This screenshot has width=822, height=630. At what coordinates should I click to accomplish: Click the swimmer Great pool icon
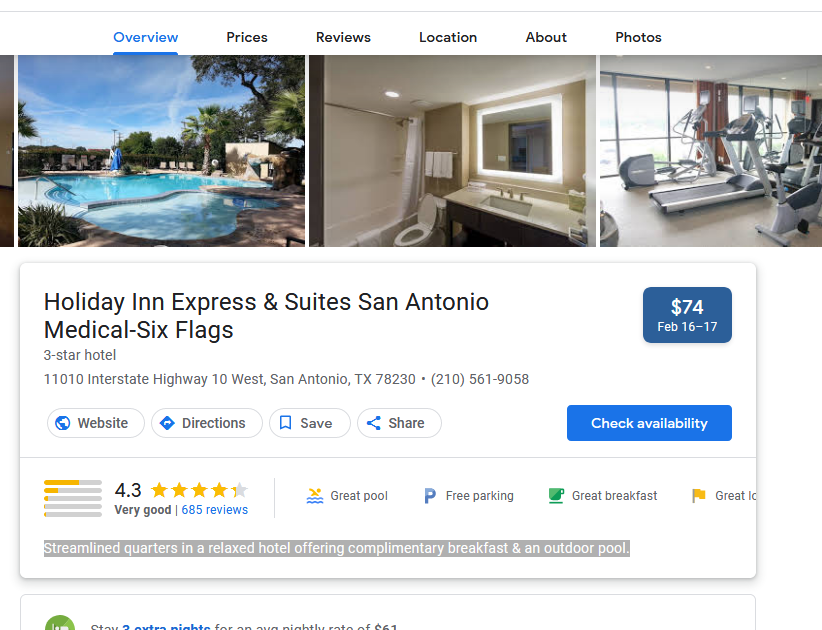coord(315,496)
